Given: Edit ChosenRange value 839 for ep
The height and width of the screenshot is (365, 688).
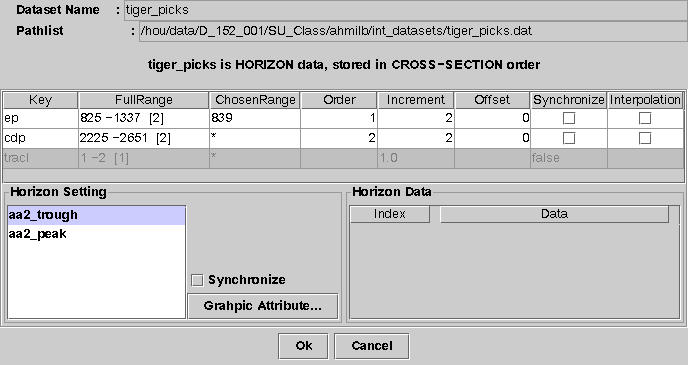Looking at the screenshot, I should (255, 118).
